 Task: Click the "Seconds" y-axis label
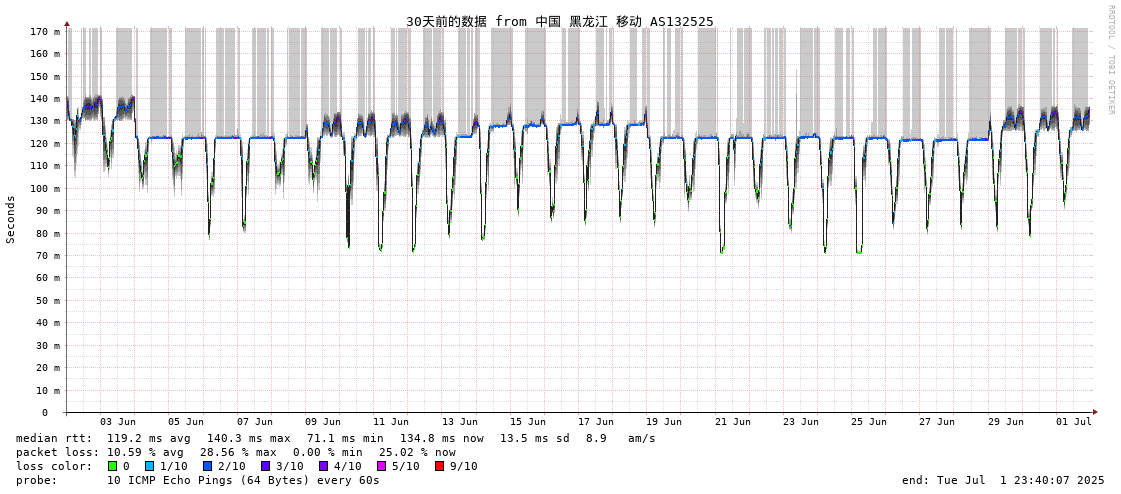point(11,219)
